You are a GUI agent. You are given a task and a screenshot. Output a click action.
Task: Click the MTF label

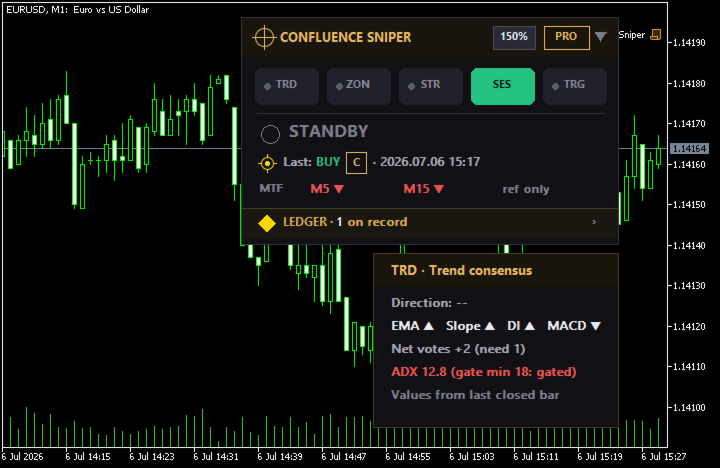[271, 188]
